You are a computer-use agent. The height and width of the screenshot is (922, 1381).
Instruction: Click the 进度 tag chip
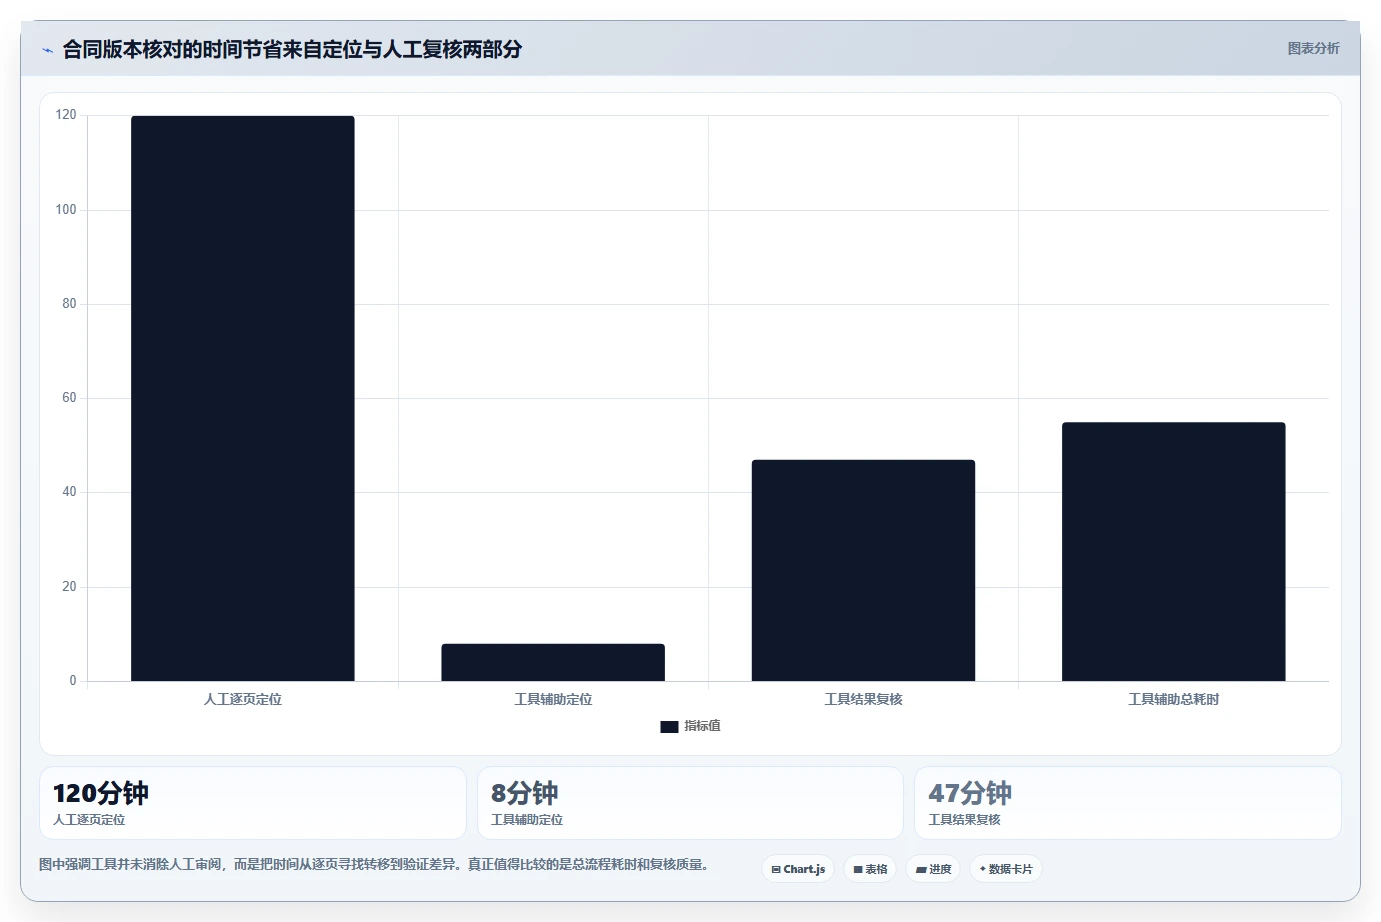point(933,869)
